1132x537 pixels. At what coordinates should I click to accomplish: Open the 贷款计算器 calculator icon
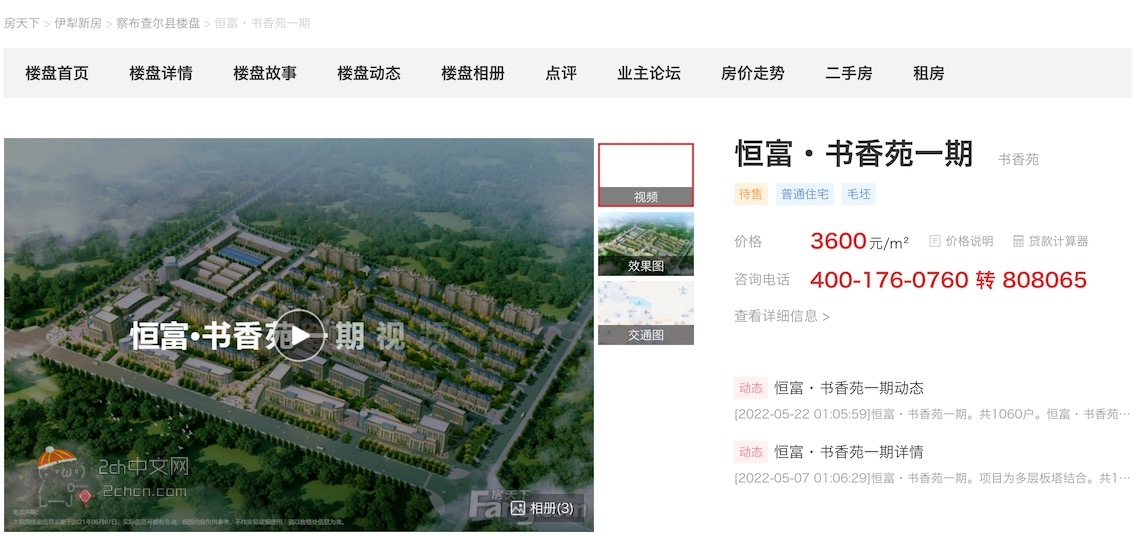1018,241
